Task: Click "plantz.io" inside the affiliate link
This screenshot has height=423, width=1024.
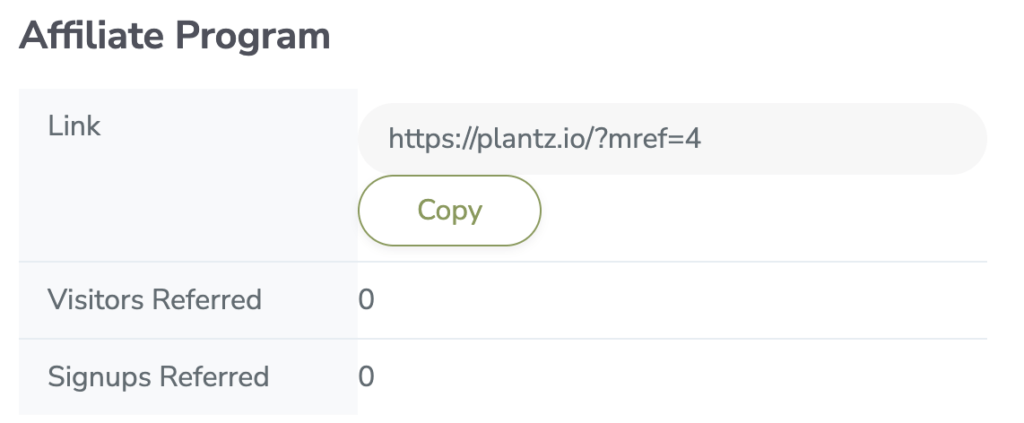Action: point(517,139)
